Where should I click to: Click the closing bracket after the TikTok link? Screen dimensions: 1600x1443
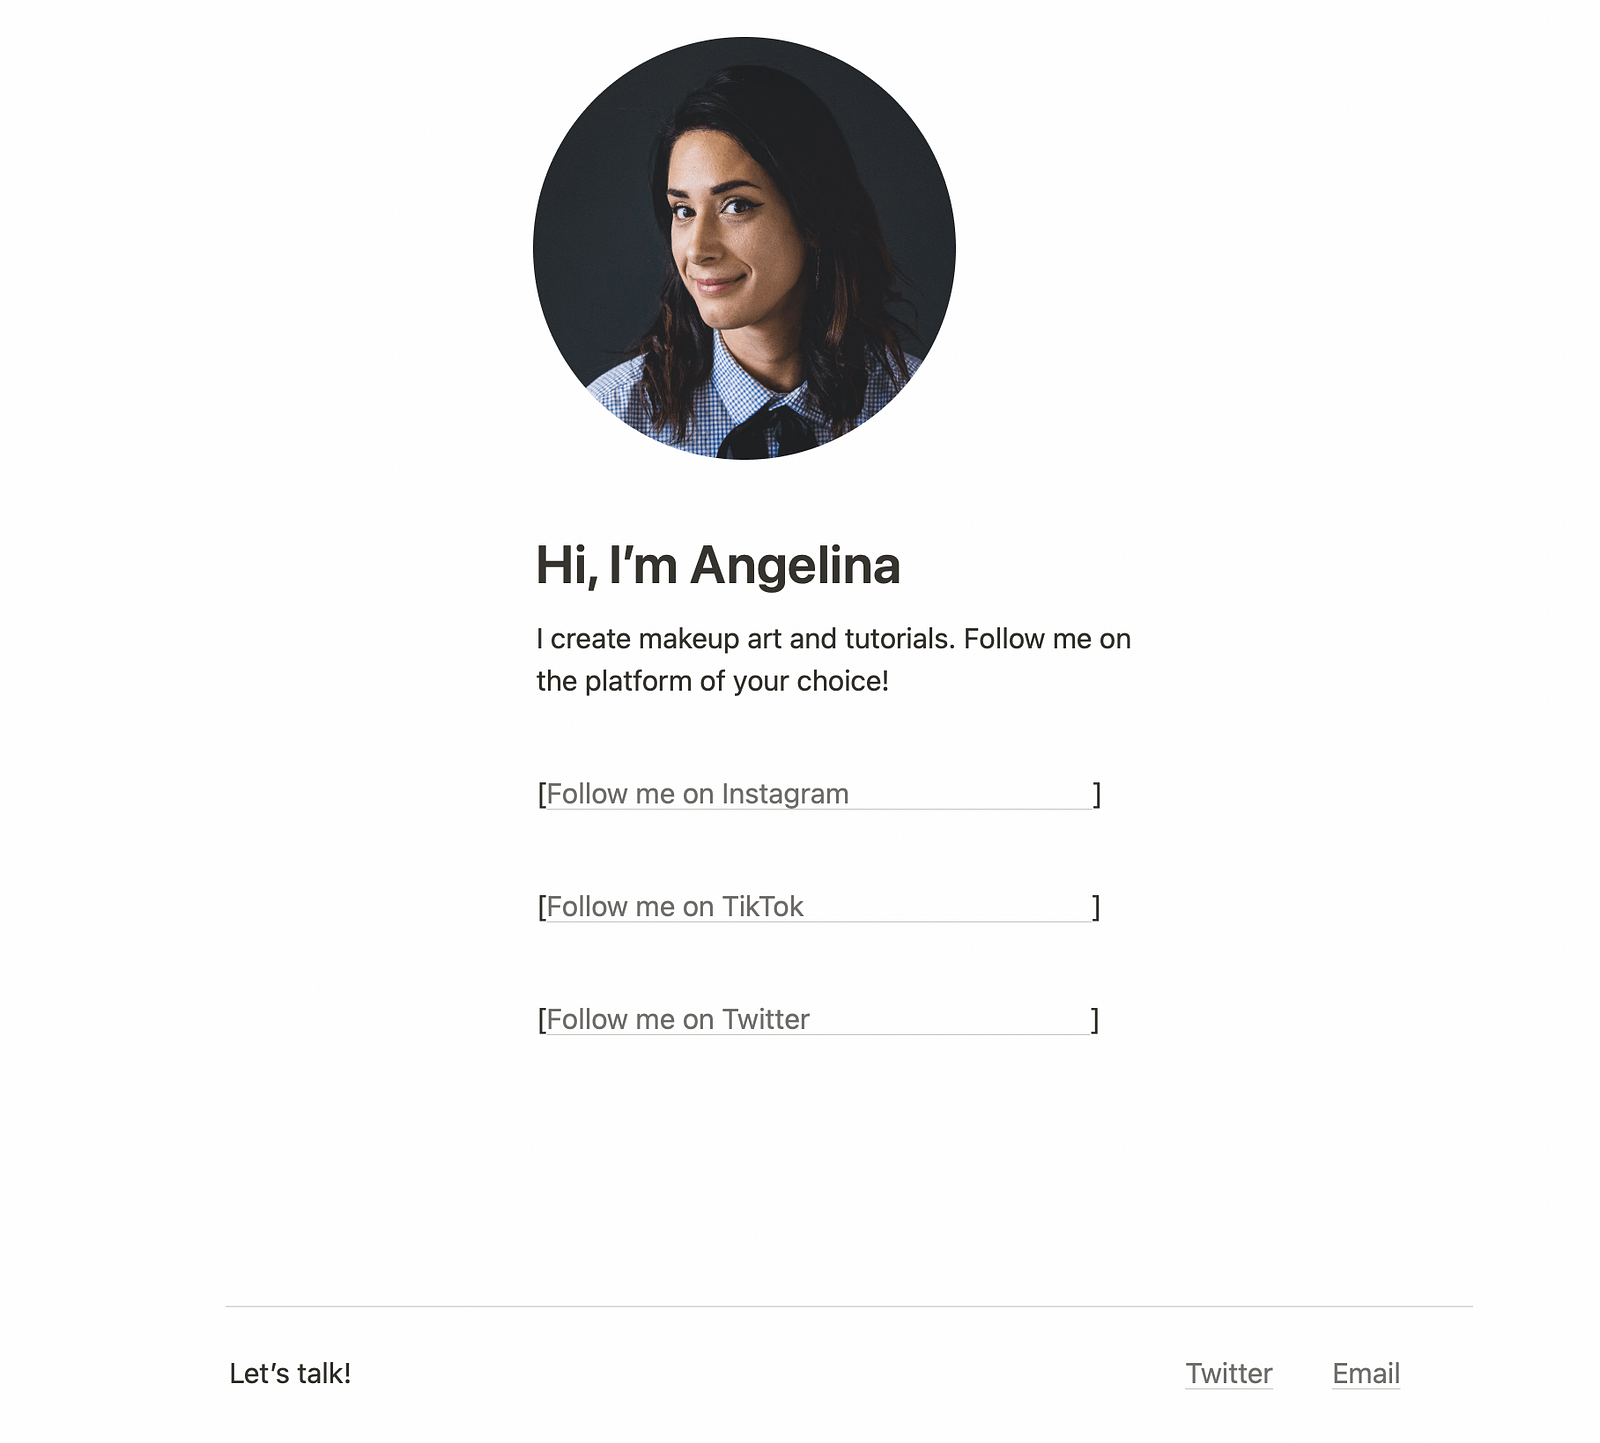1097,907
